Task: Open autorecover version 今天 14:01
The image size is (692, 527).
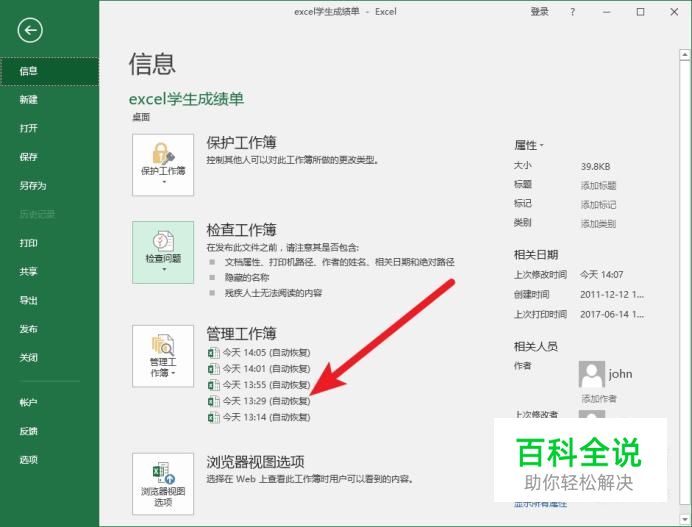Action: (259, 369)
